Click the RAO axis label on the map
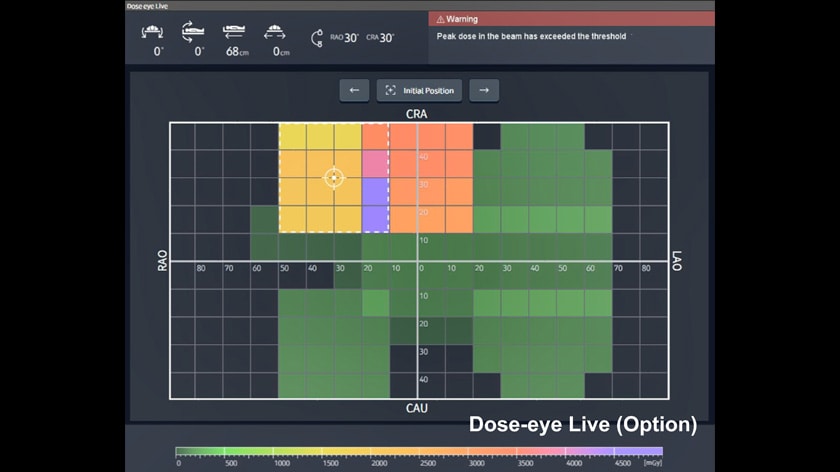The image size is (840, 472). [161, 262]
